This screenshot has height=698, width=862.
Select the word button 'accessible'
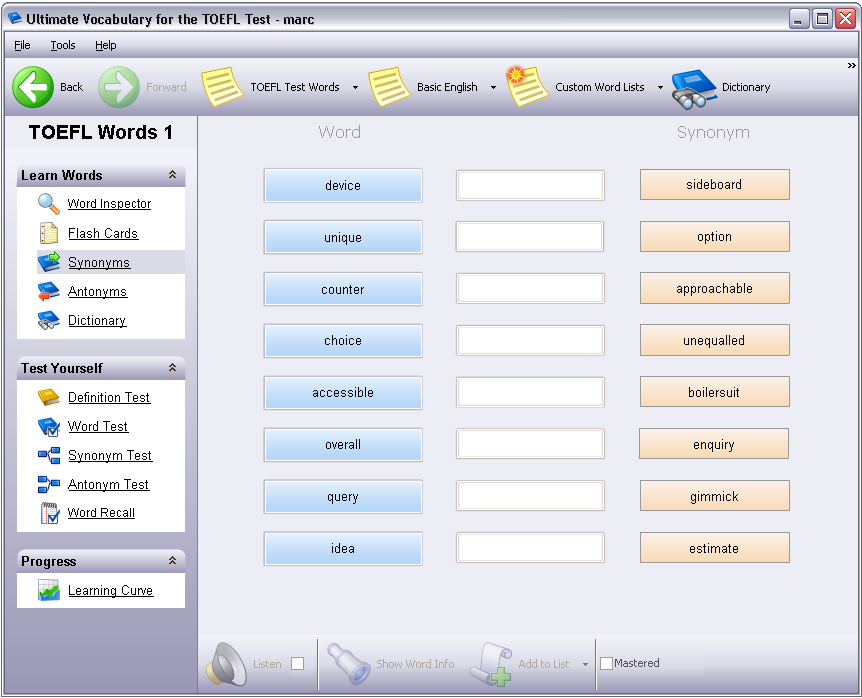point(343,392)
